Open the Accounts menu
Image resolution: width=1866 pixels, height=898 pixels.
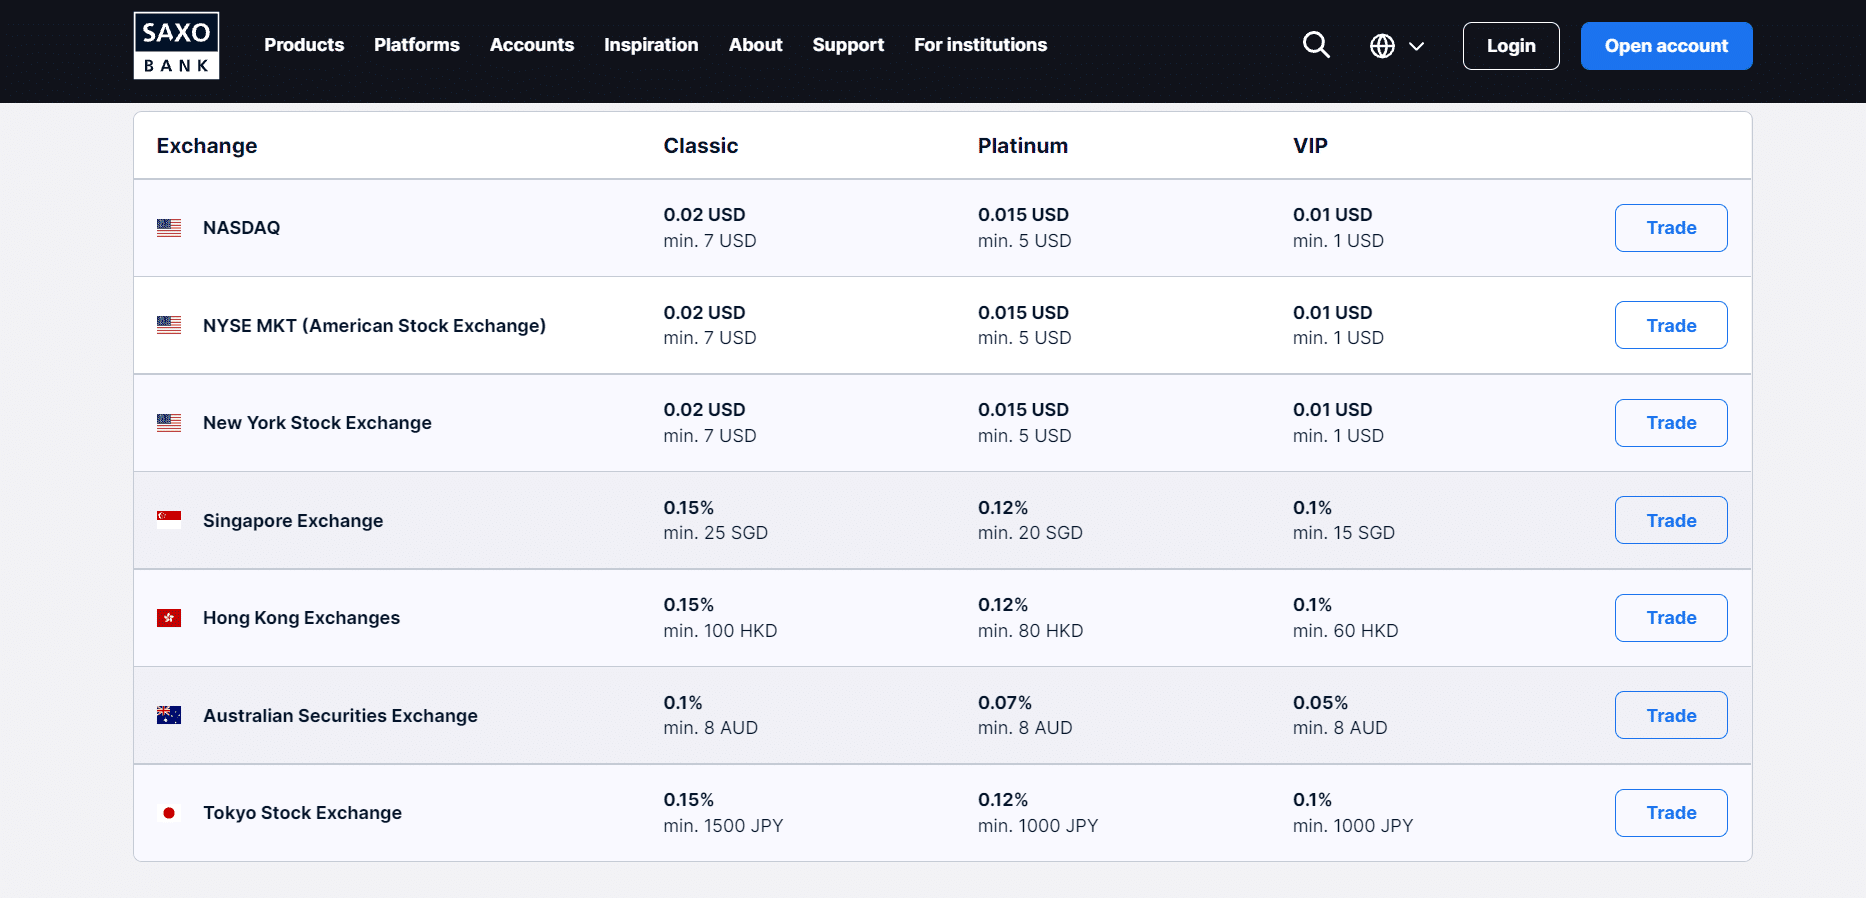click(532, 45)
